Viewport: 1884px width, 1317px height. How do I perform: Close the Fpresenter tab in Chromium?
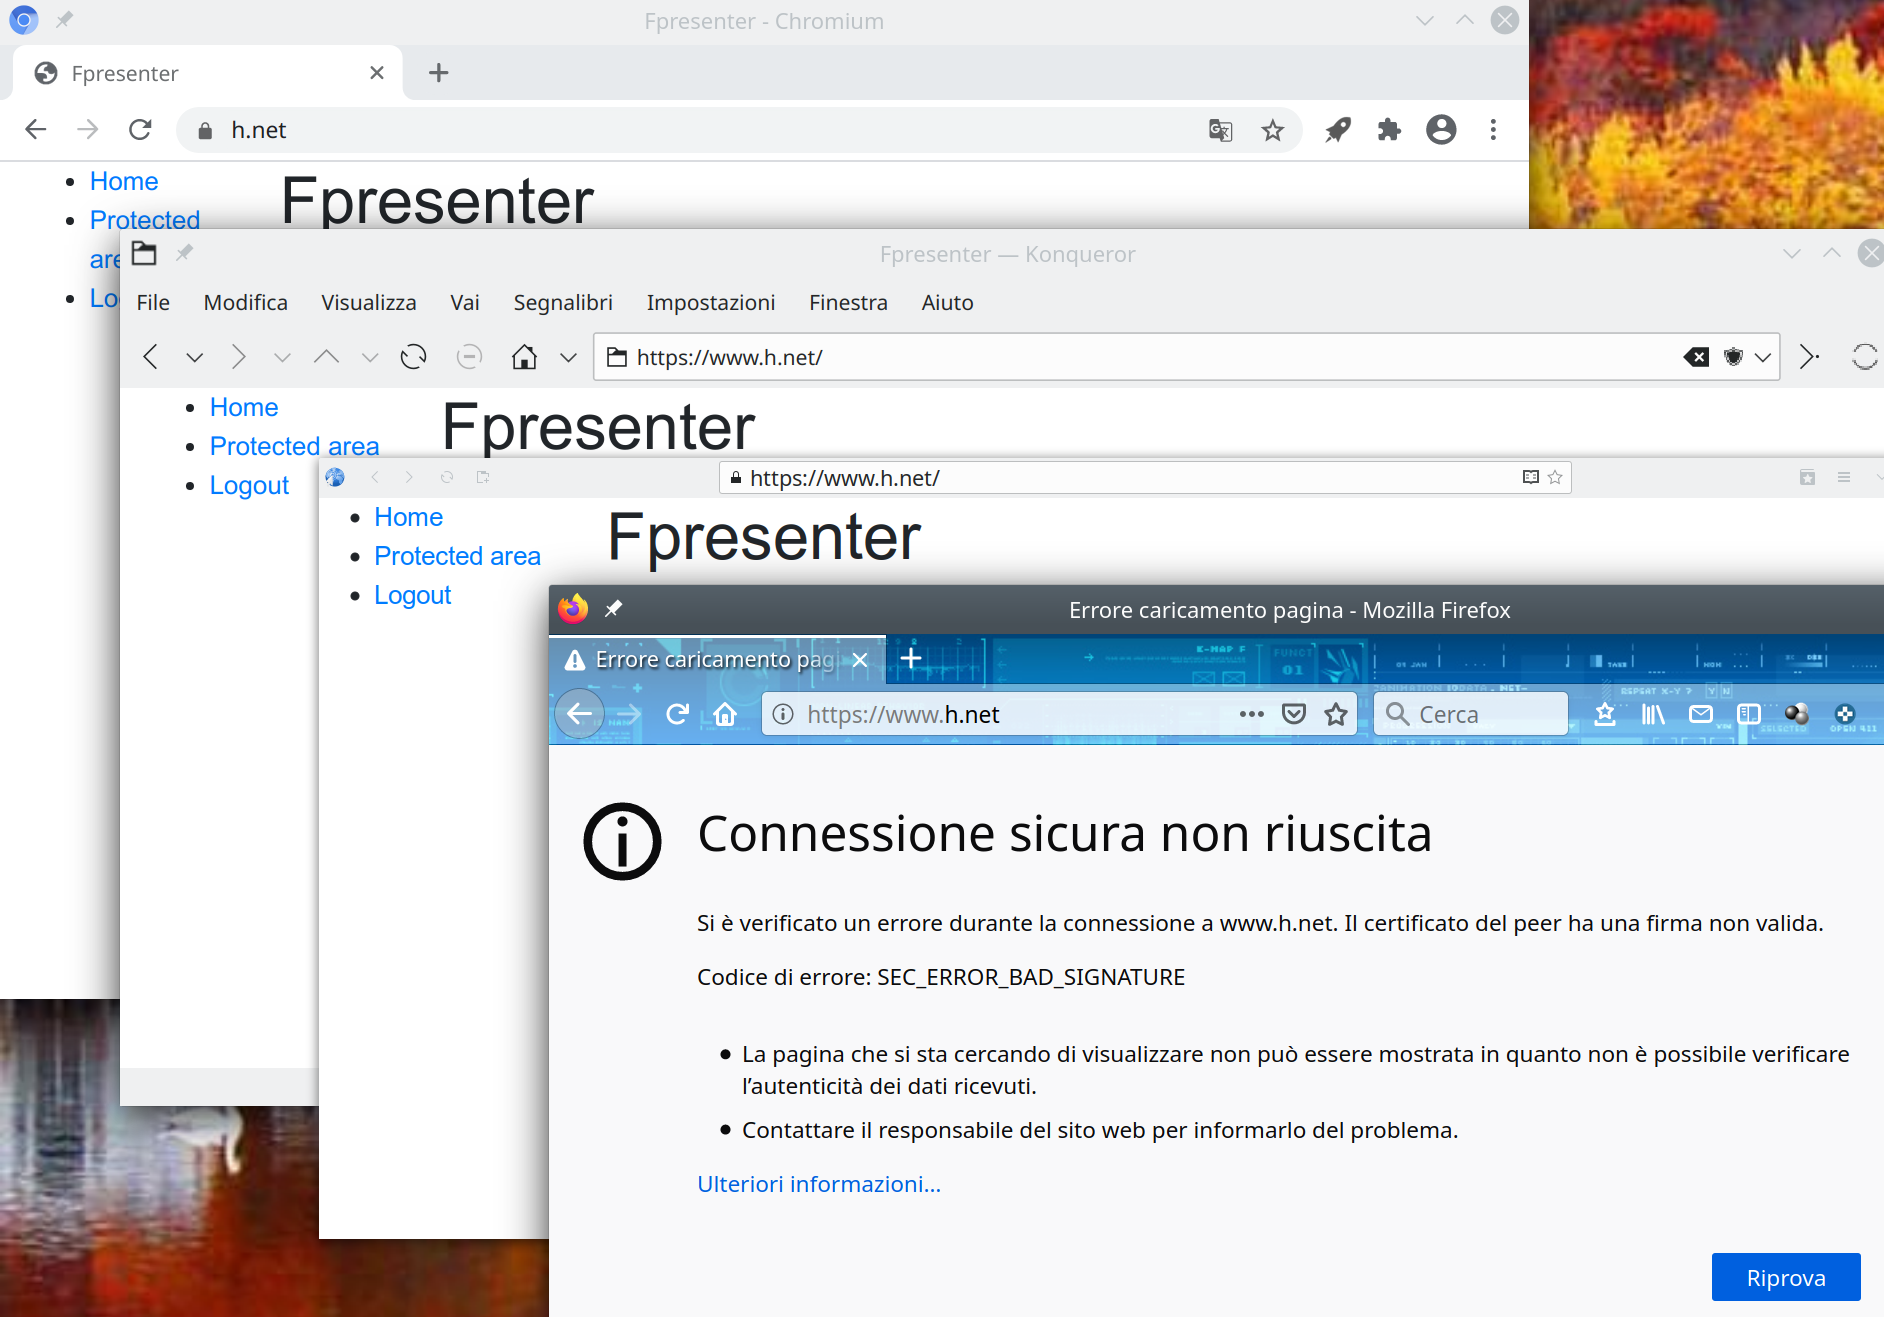pos(377,73)
